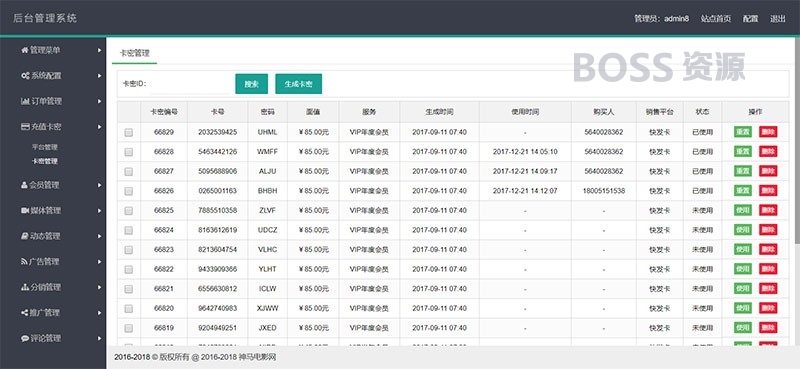Image resolution: width=800 pixels, height=369 pixels.
Task: Tick the checkbox for card 66825
Action: (129, 211)
